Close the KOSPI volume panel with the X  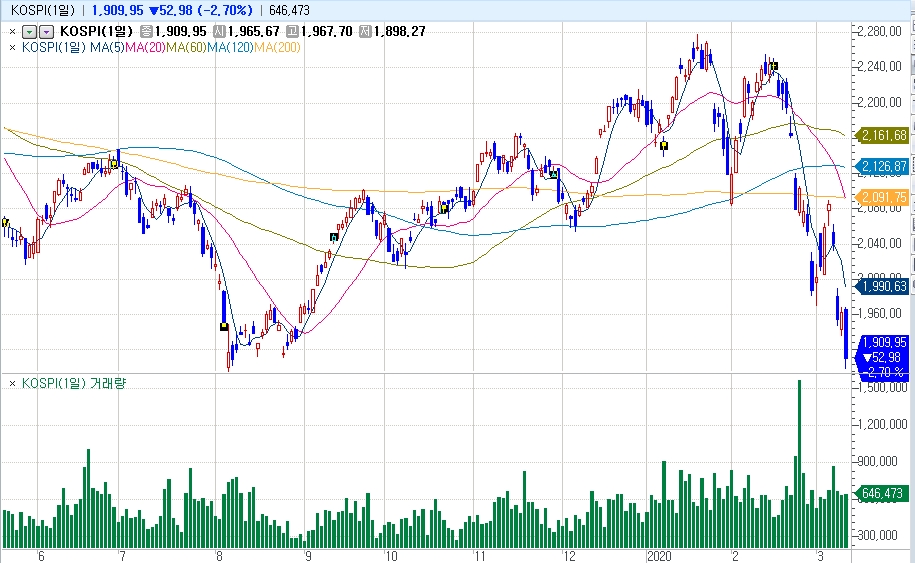pyautogui.click(x=12, y=383)
